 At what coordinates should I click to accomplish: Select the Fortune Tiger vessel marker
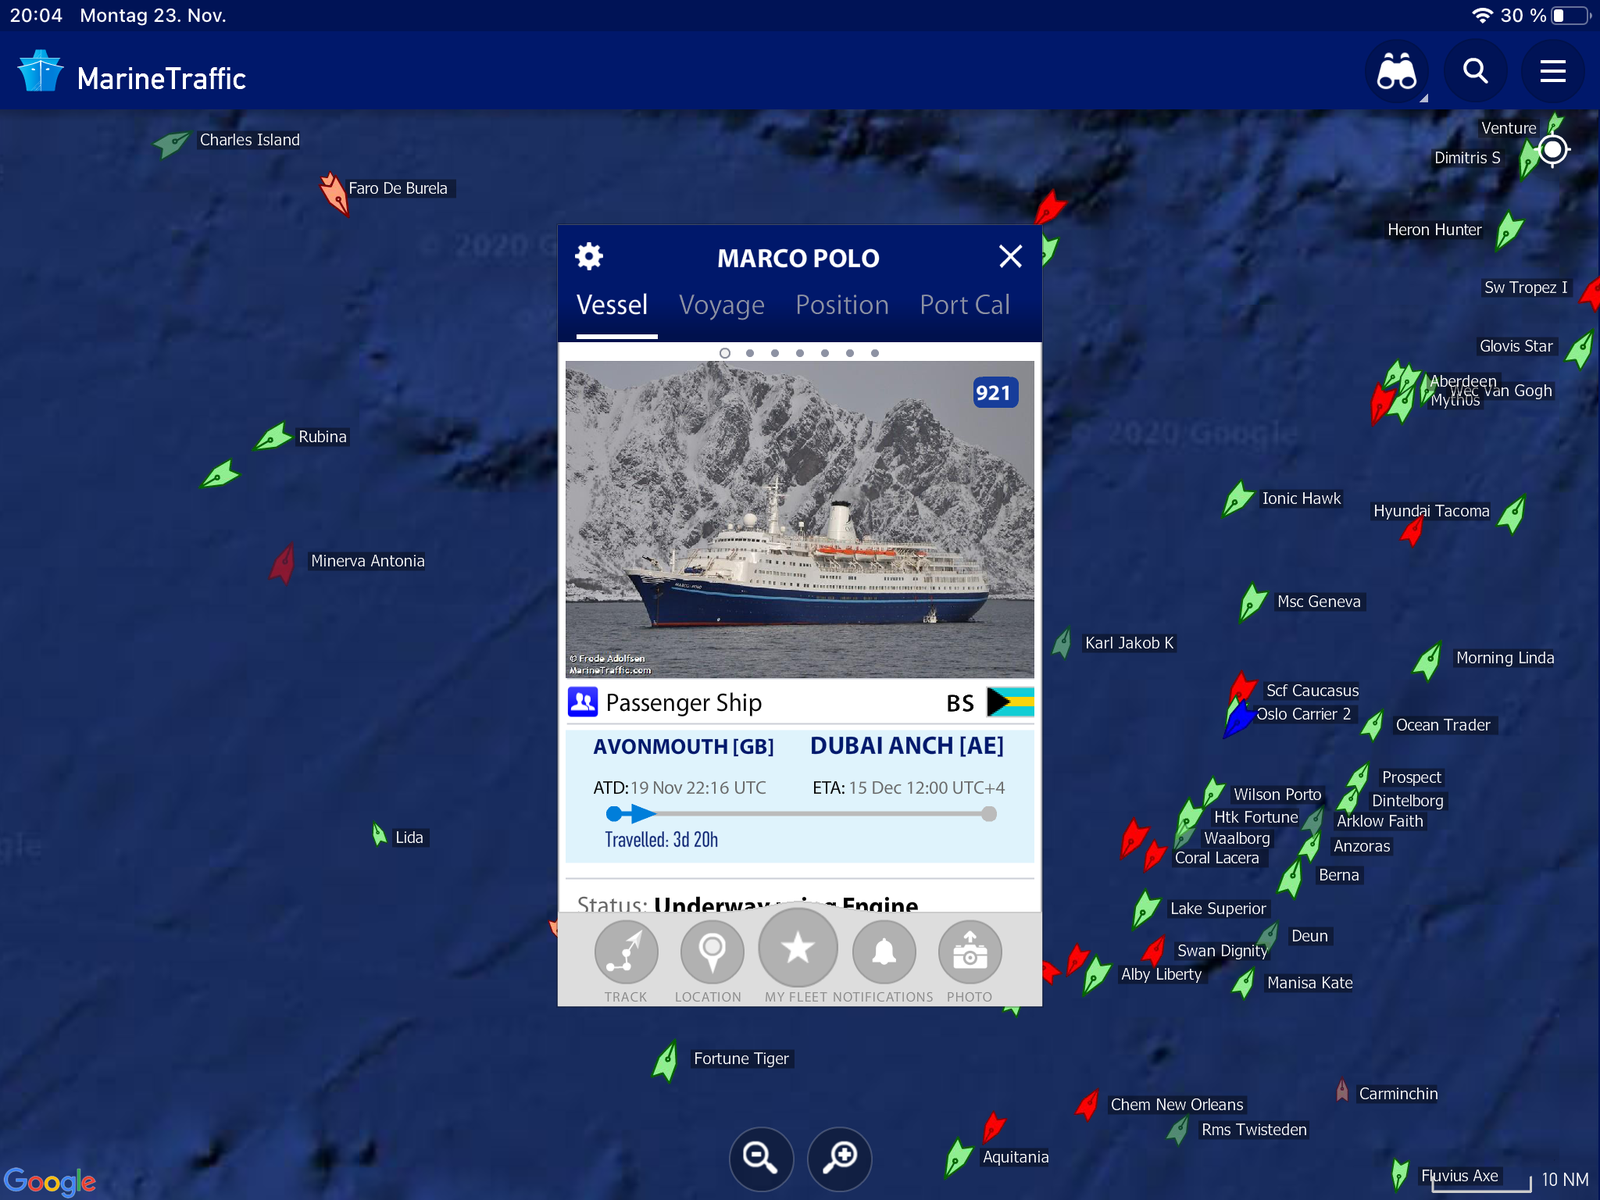pos(666,1061)
